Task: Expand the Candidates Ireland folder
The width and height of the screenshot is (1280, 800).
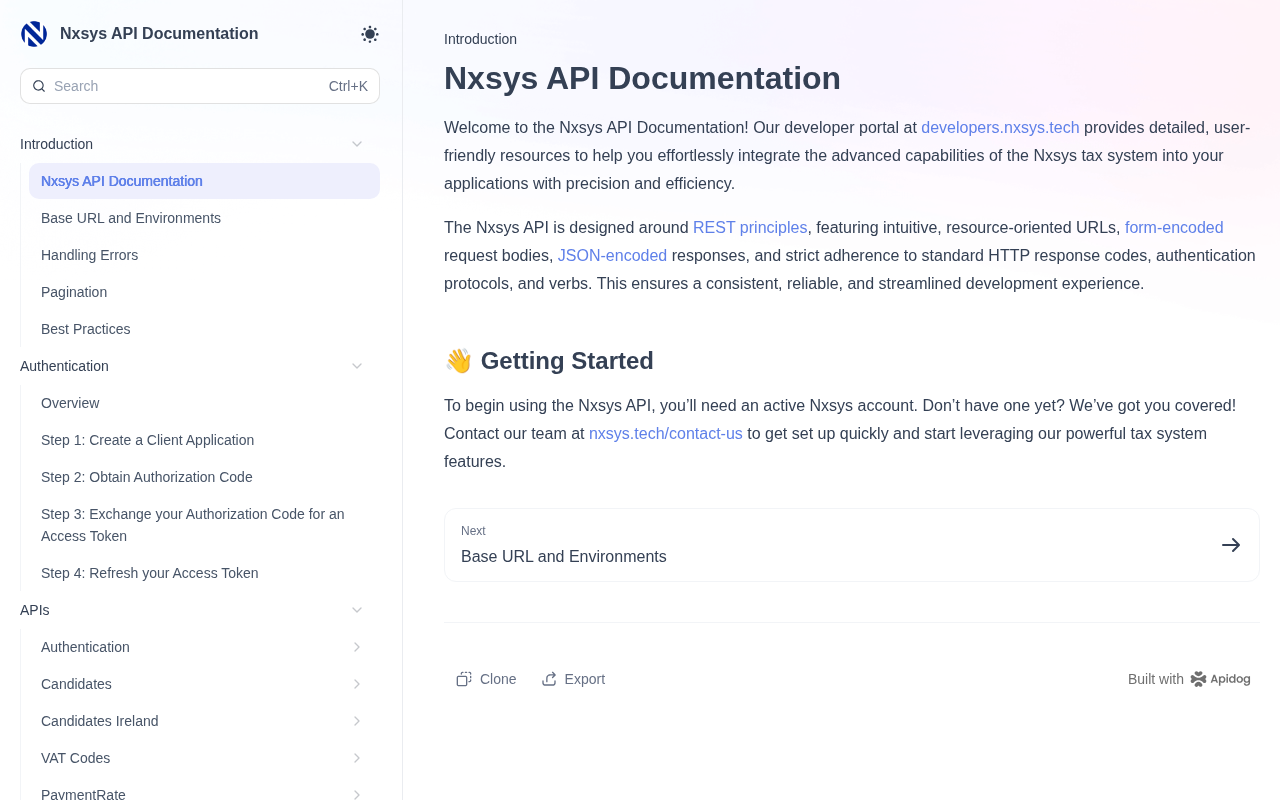Action: point(357,721)
